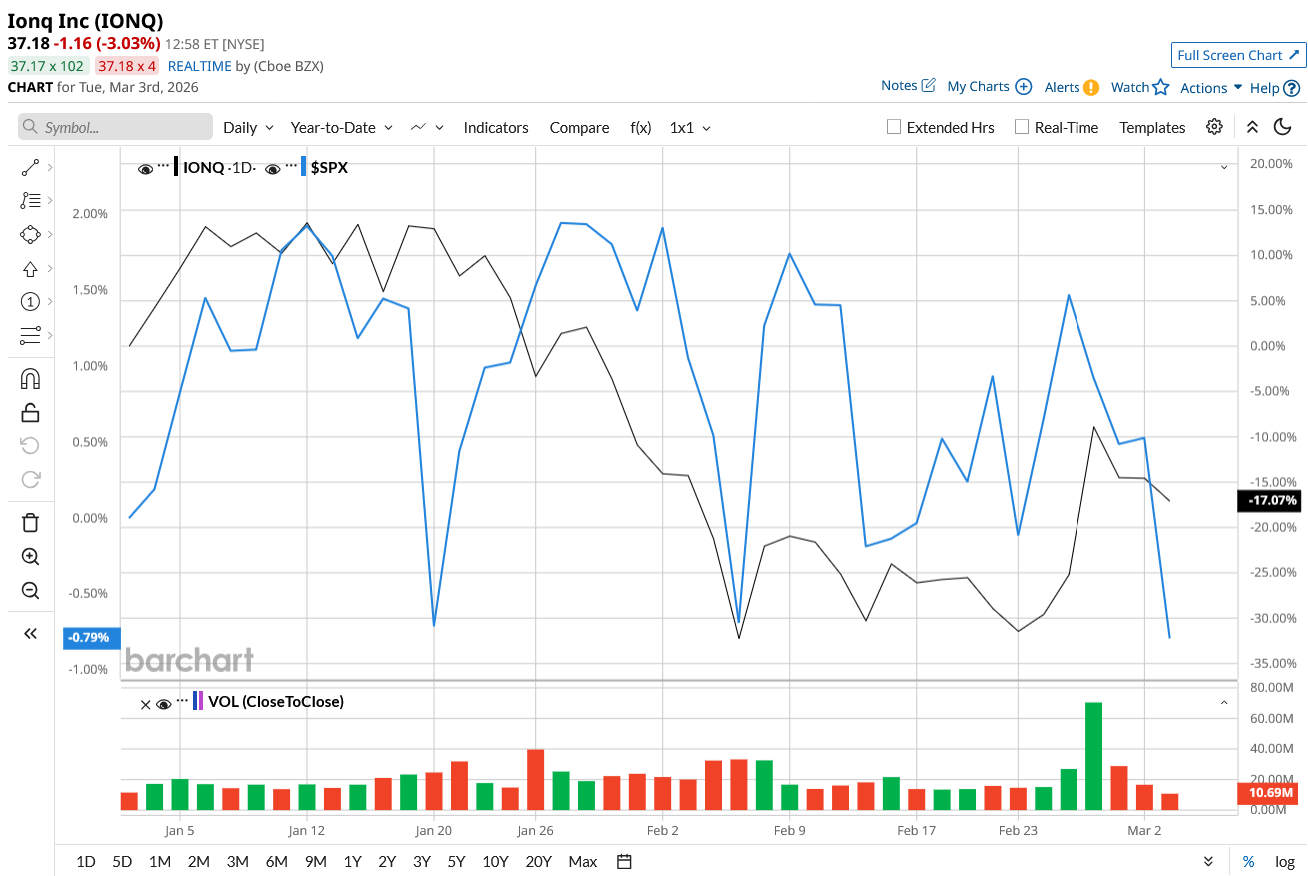Open the $SPX series options menu

tap(291, 166)
